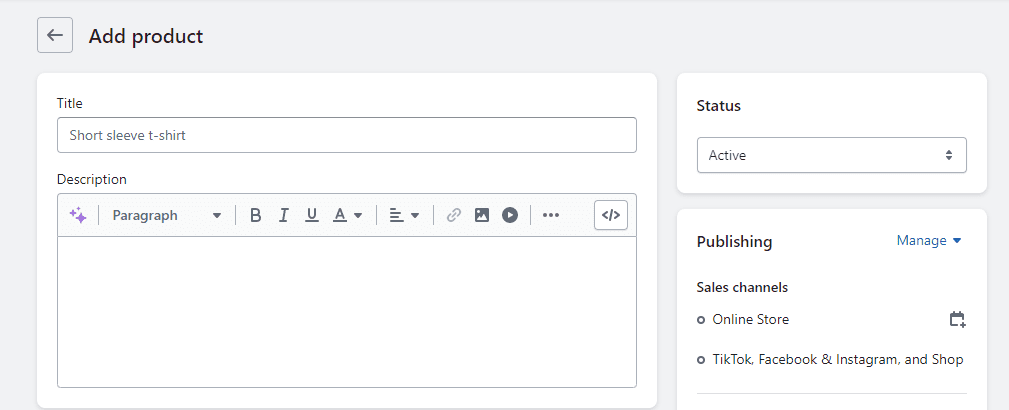Insert a link in description
Screen dimensions: 1009x410
(454, 215)
